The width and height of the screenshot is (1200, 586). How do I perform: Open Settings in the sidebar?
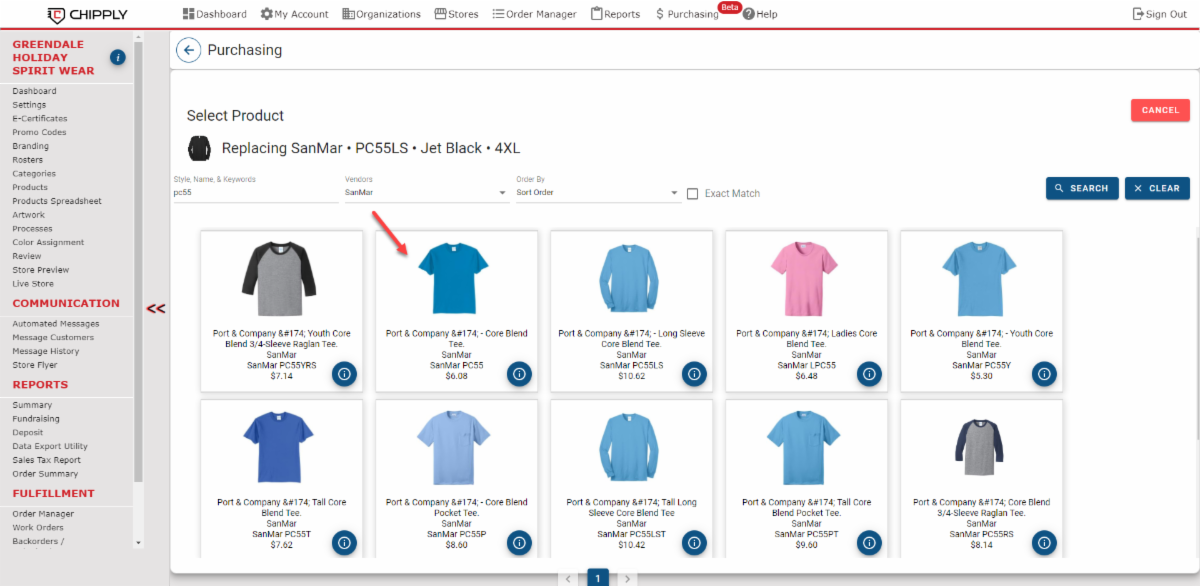[29, 105]
